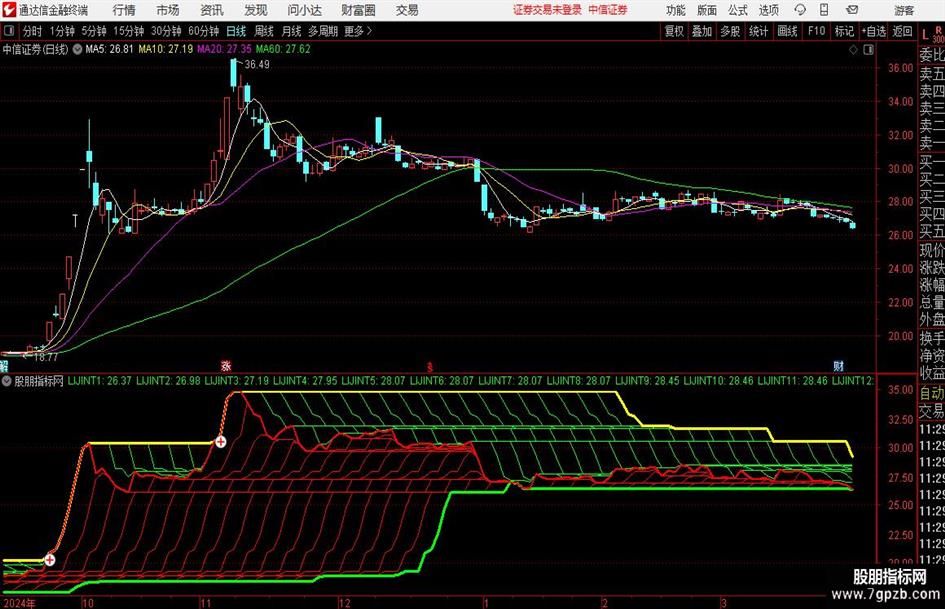
Task: Expand the 中信证券(日线) indicator dropdown arrow
Action: [x=77, y=49]
